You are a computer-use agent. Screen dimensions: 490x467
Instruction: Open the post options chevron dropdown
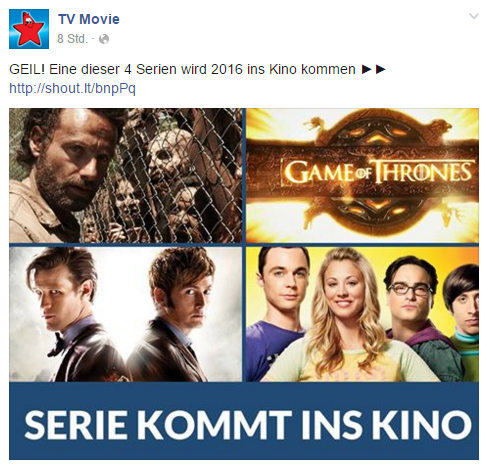tap(474, 16)
